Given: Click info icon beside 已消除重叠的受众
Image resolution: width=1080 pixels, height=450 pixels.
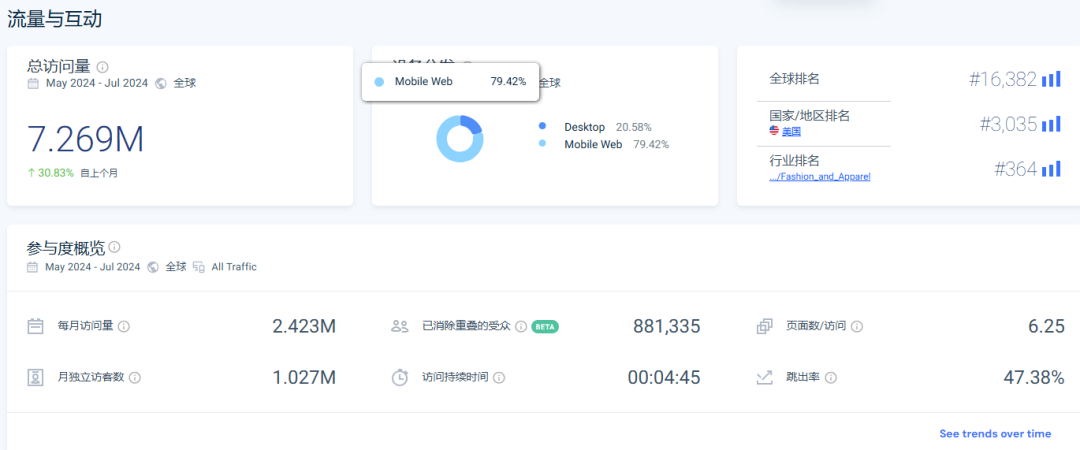Looking at the screenshot, I should coord(521,326).
